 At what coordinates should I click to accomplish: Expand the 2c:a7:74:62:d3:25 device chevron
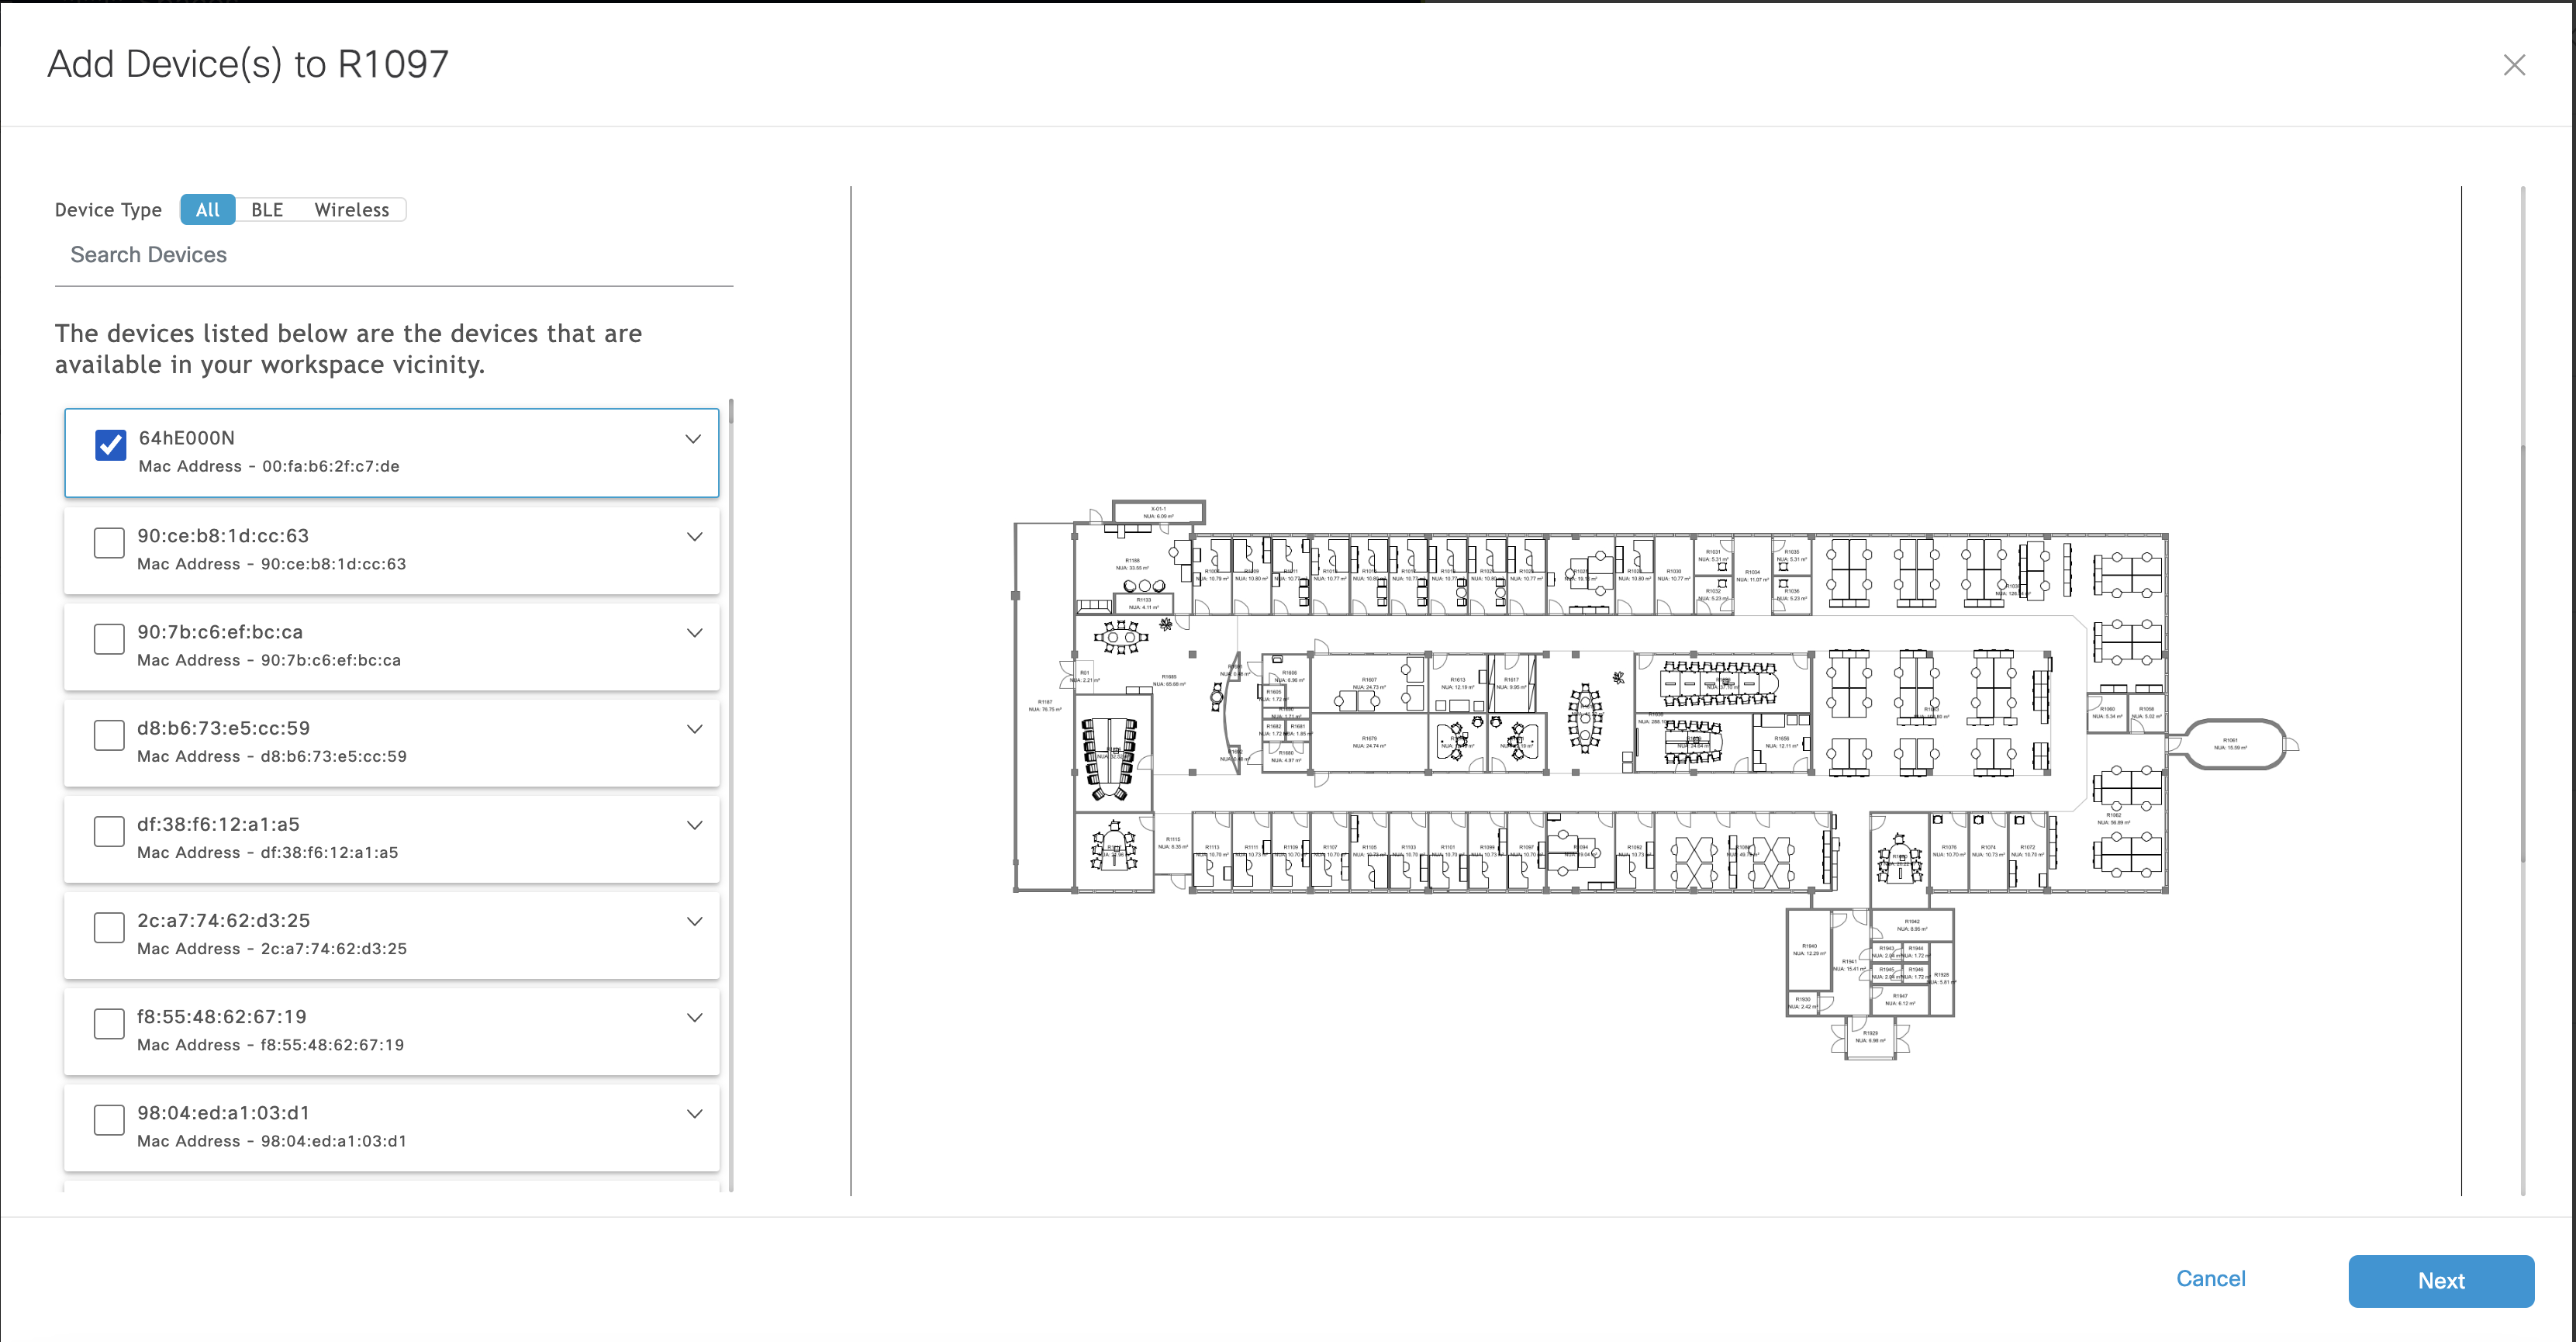[x=694, y=921]
